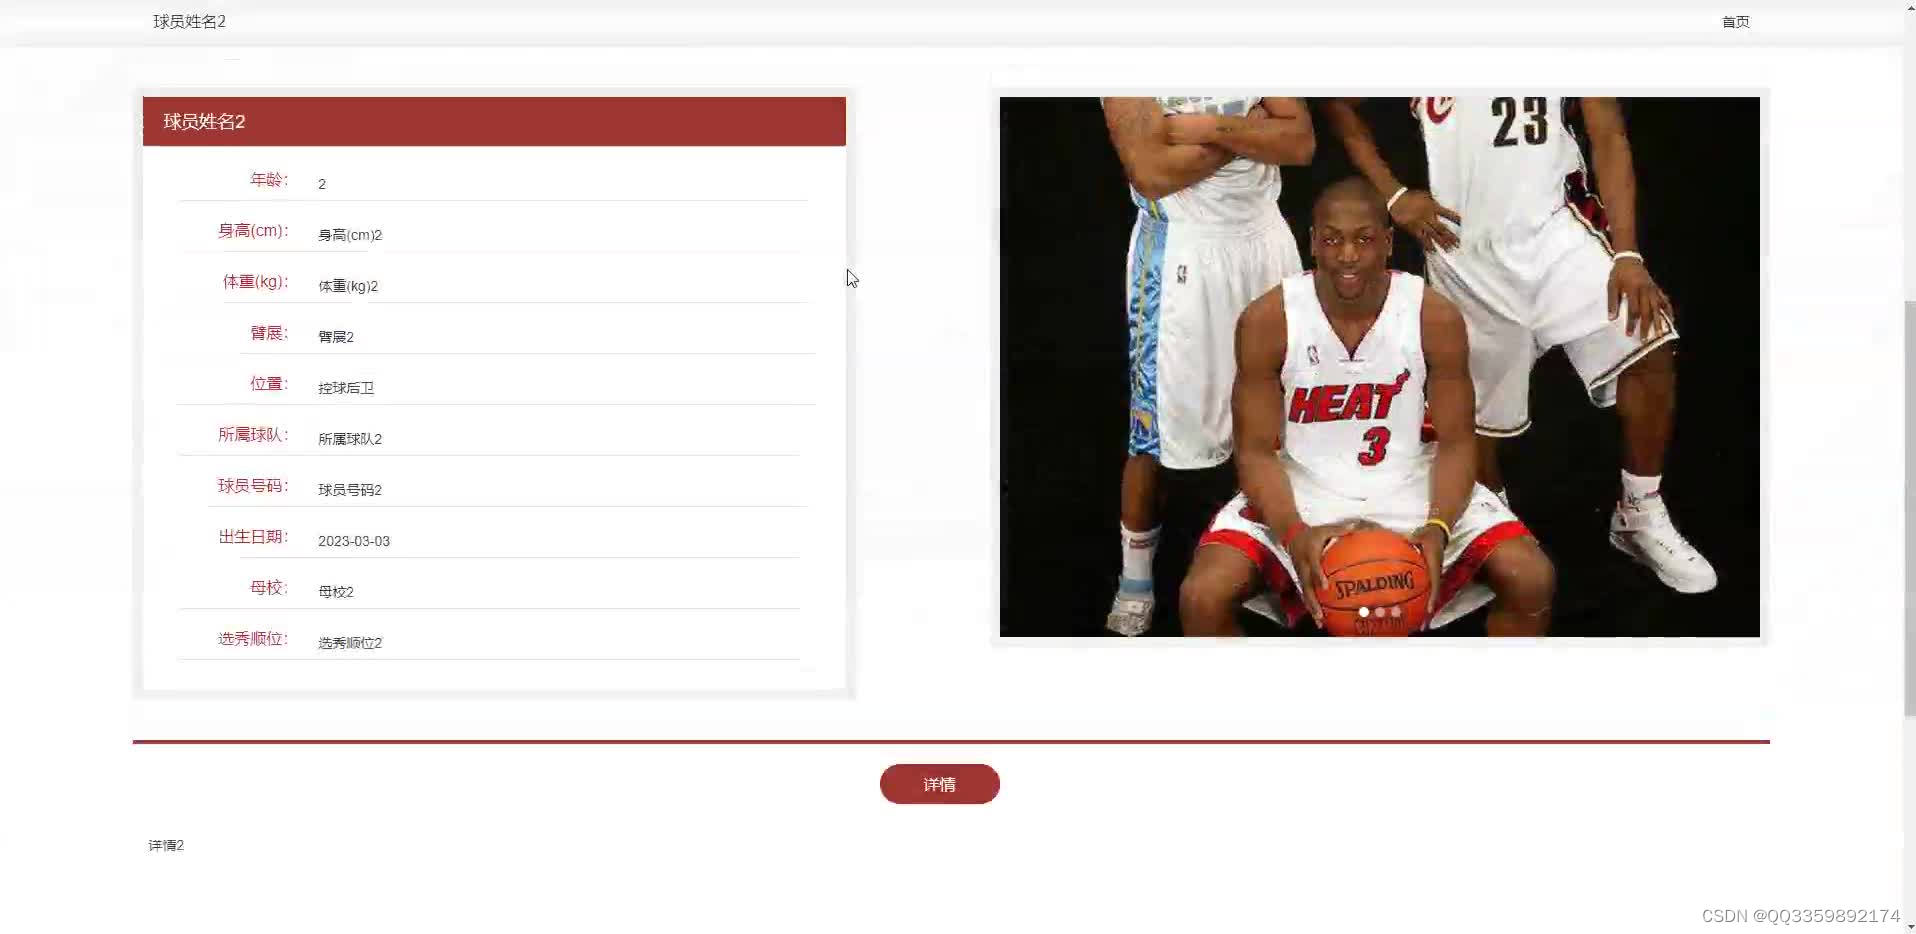The image size is (1916, 934).
Task: Click the 2023-03-03 birth date value
Action: pyautogui.click(x=354, y=541)
